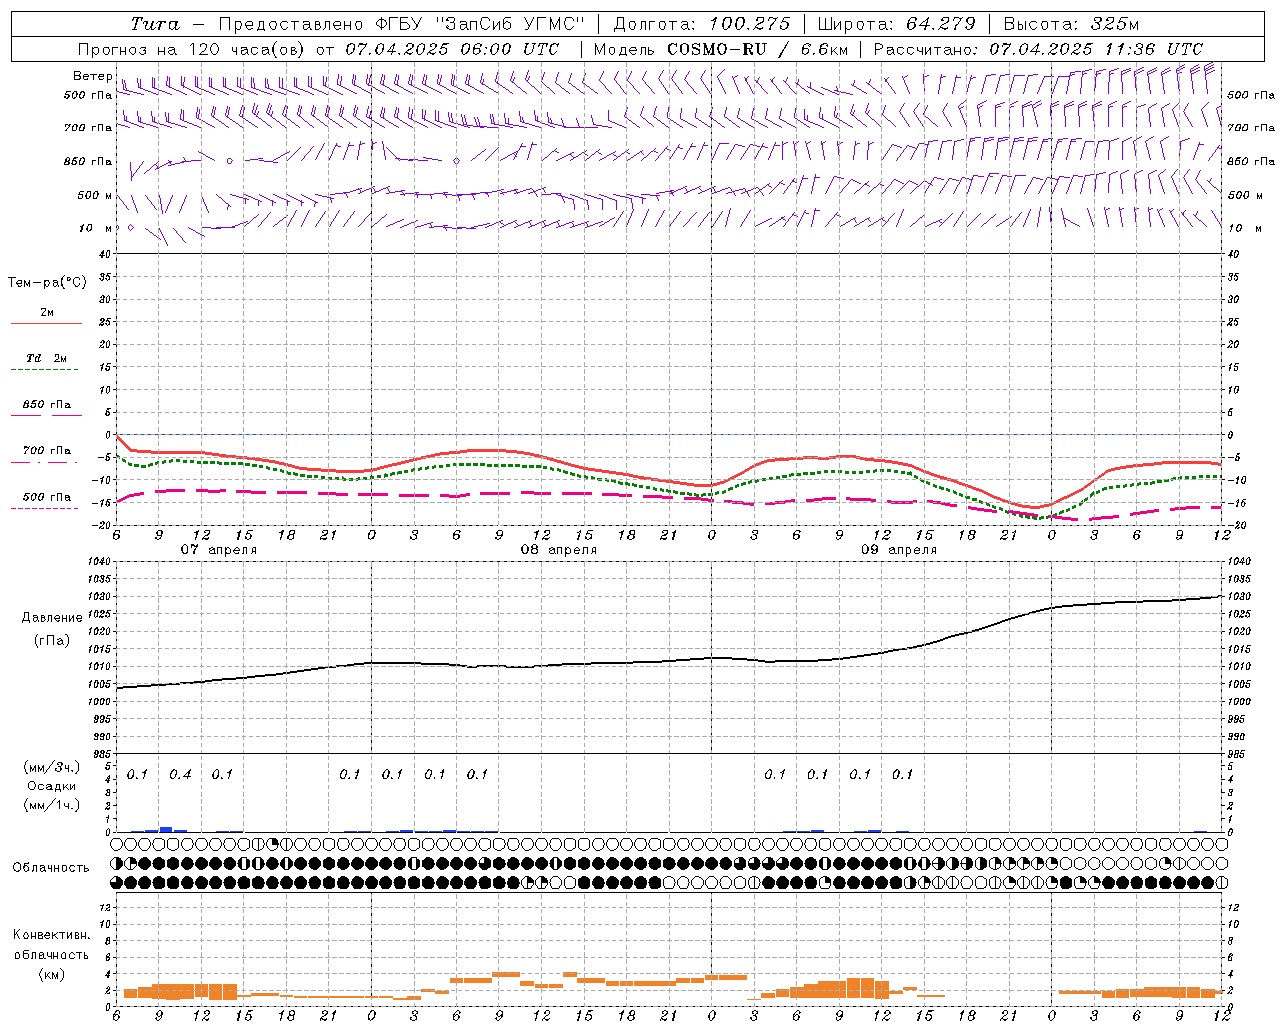This screenshot has width=1280, height=1024.
Task: Click the latitude value "Широта: 64.279"
Action: pyautogui.click(x=896, y=24)
